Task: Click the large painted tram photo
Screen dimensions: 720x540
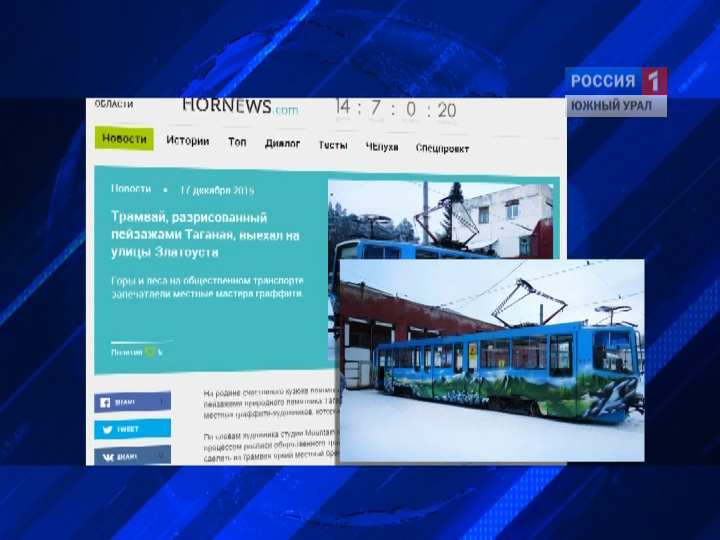Action: (x=491, y=360)
